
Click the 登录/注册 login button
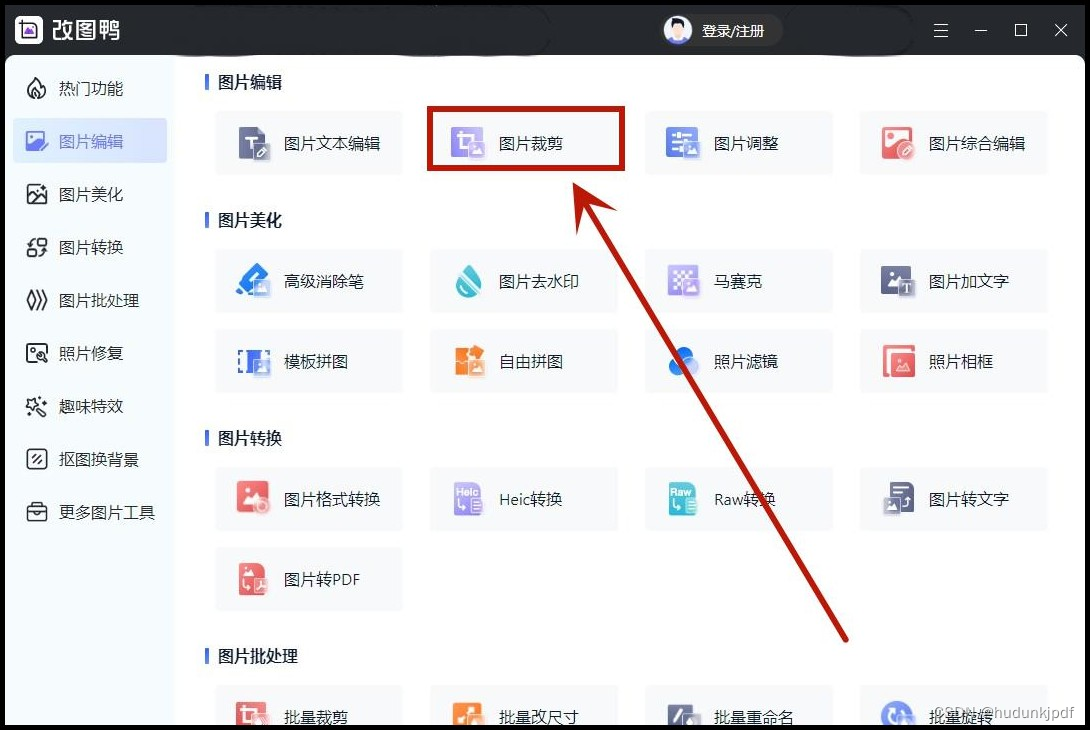(x=720, y=30)
